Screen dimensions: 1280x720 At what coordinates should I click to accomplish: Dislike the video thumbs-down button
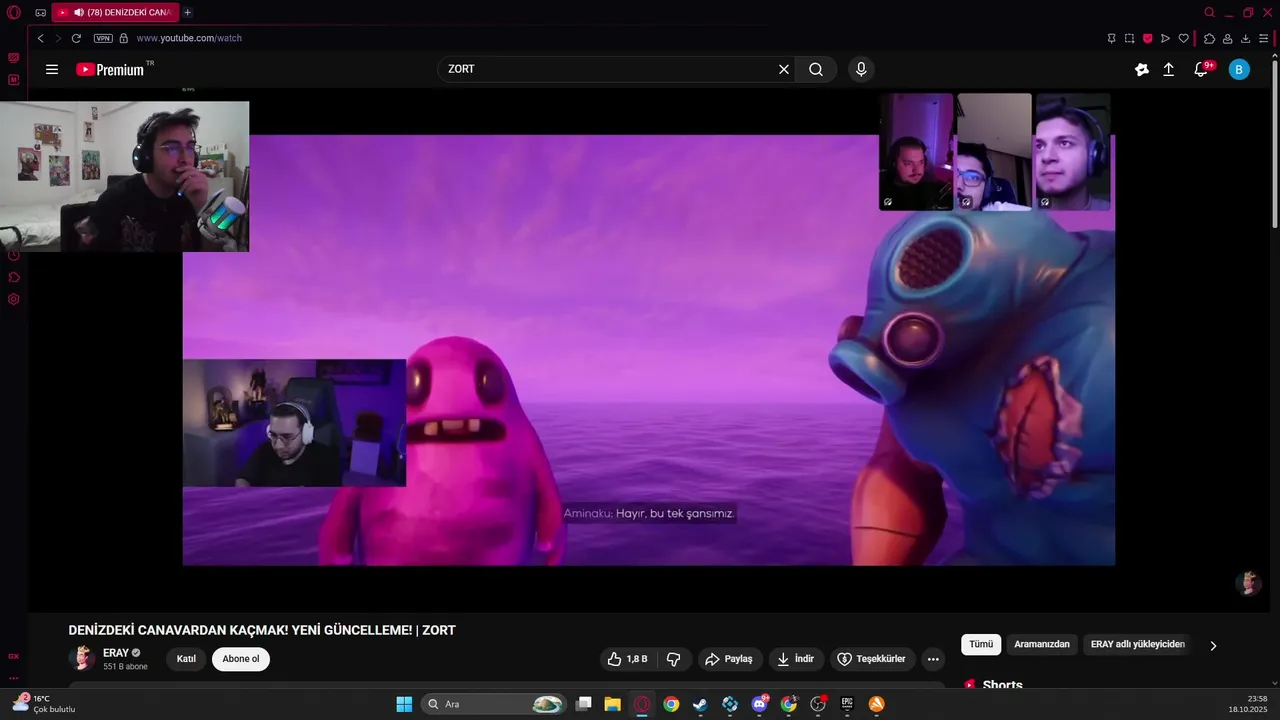pyautogui.click(x=673, y=659)
